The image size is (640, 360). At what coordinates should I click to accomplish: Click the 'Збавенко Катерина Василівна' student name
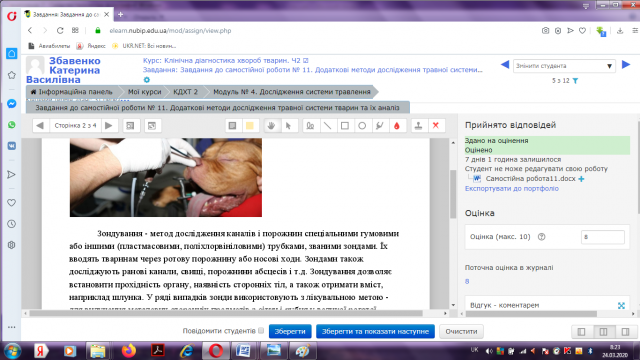click(x=63, y=70)
